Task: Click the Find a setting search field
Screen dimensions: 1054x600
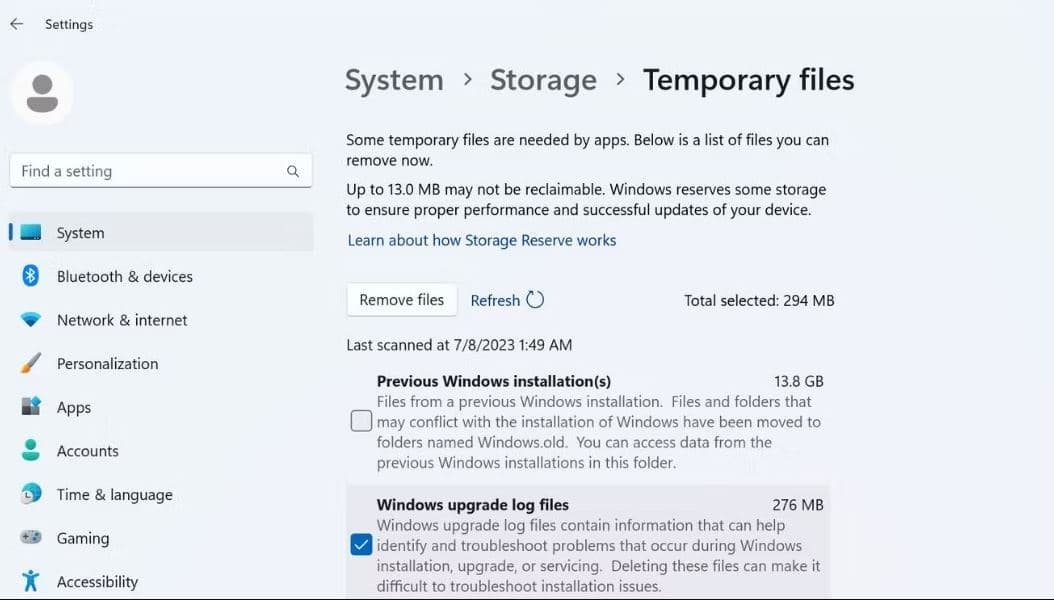Action: [x=150, y=171]
